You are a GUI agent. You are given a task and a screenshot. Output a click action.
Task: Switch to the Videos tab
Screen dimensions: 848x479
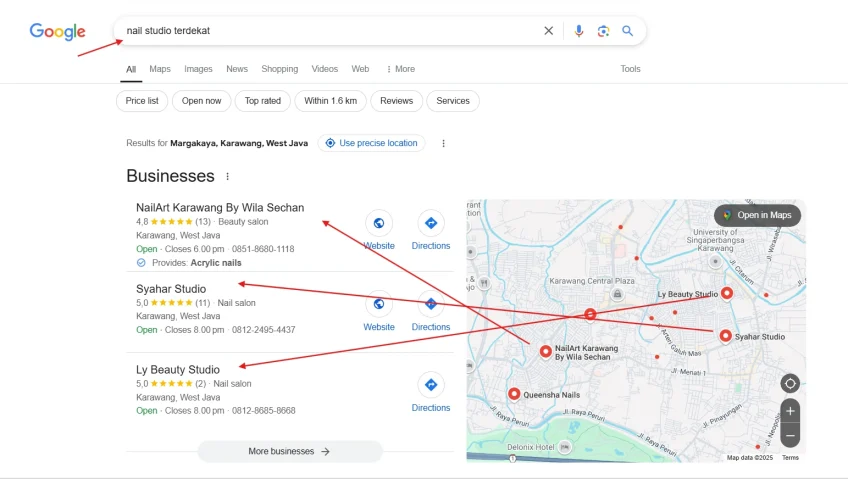[324, 69]
